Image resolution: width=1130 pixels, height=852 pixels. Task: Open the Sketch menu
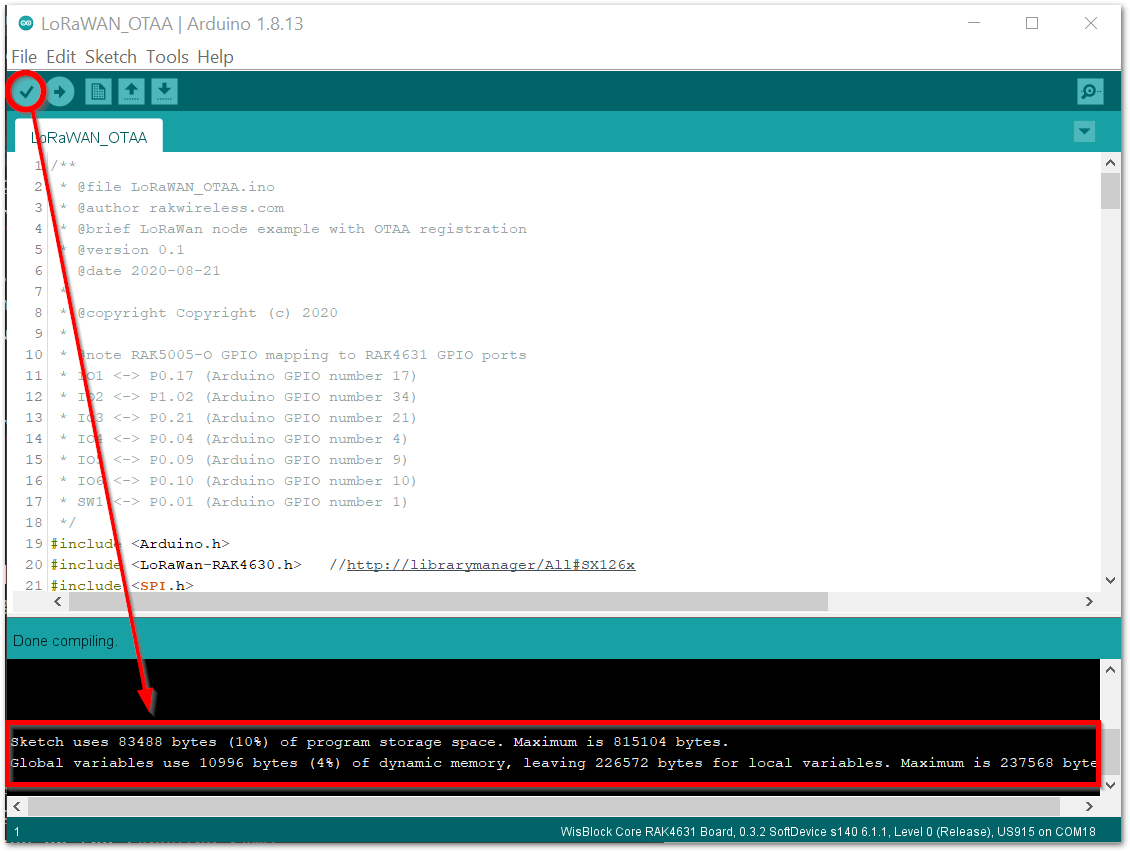[110, 57]
